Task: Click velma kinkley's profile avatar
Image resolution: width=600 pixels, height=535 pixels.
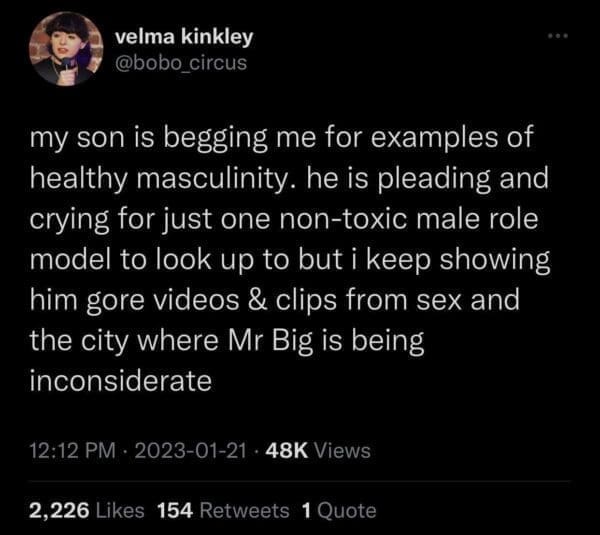Action: (64, 53)
